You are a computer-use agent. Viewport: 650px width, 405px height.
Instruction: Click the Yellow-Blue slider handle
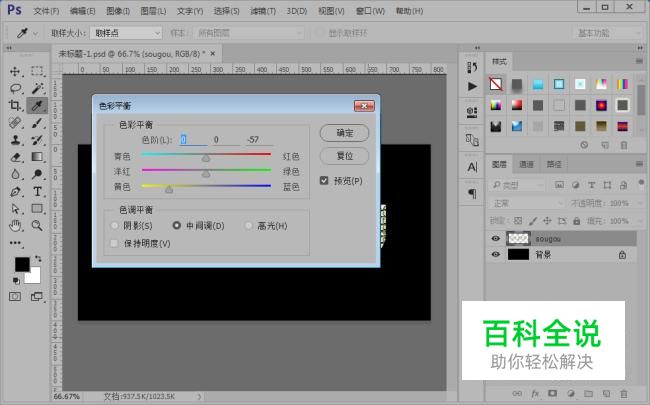pos(169,189)
